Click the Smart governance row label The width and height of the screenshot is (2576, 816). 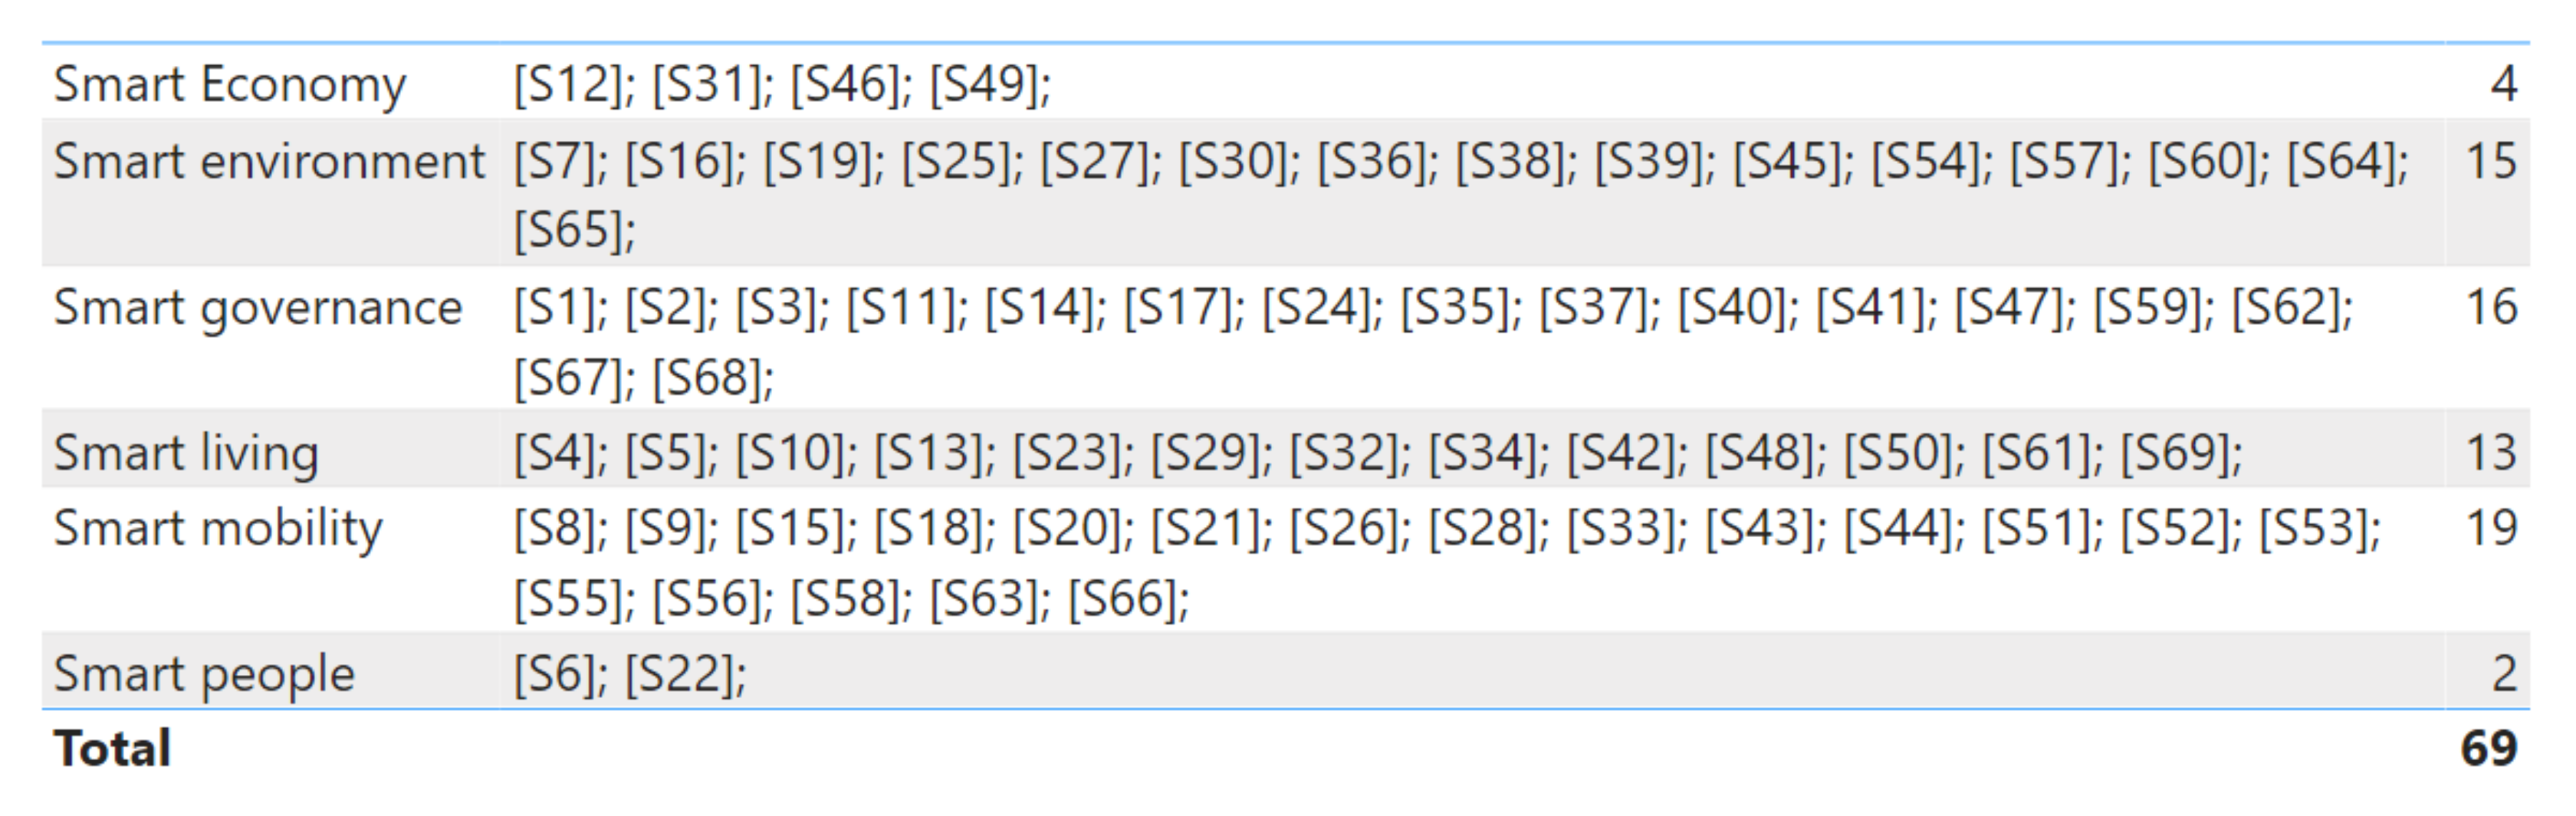point(258,308)
